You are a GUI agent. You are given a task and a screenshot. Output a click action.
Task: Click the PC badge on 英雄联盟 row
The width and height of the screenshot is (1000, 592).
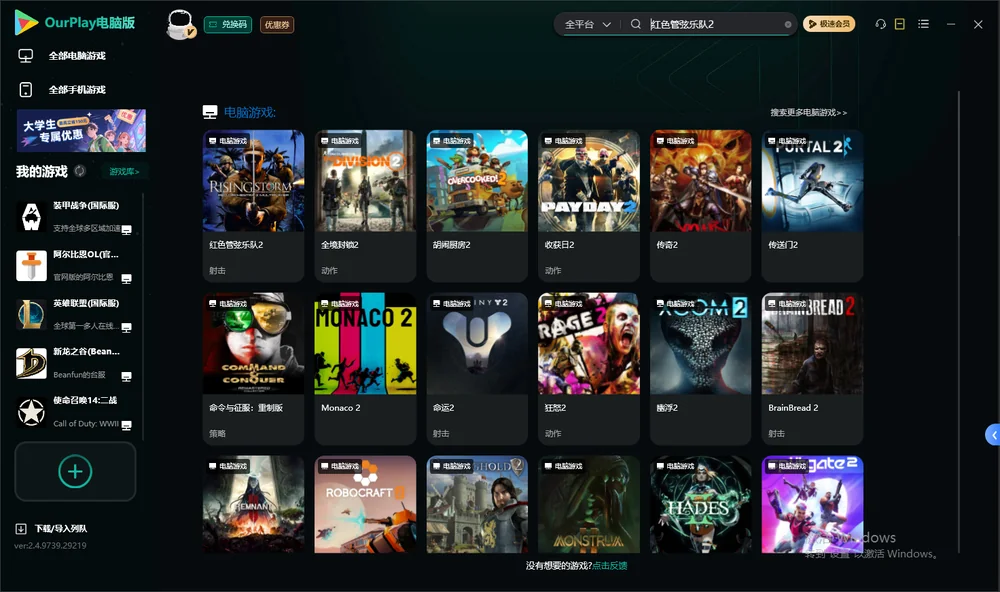126,328
